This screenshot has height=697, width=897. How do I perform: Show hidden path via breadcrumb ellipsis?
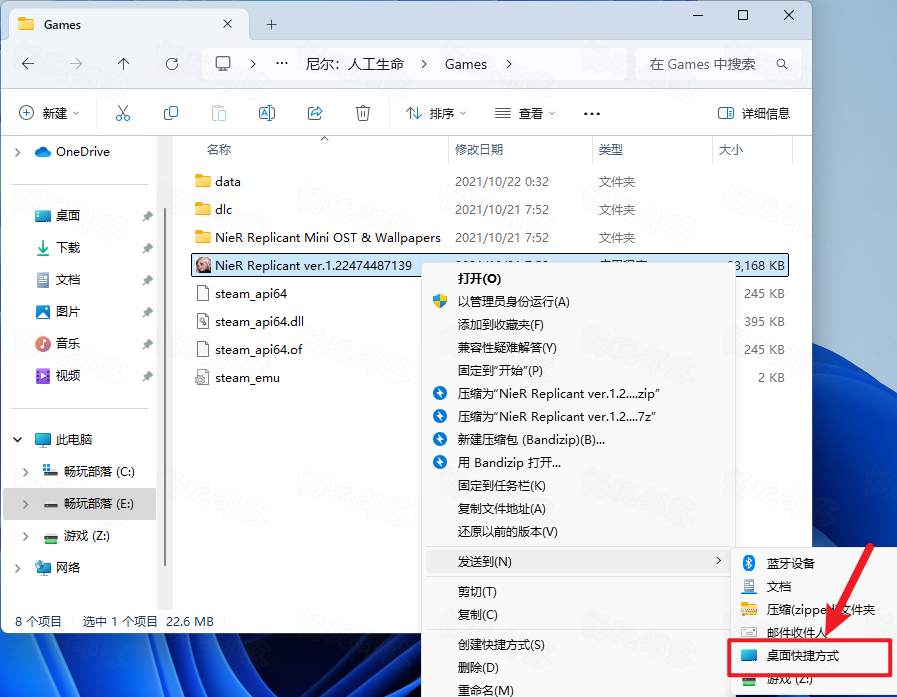tap(281, 64)
